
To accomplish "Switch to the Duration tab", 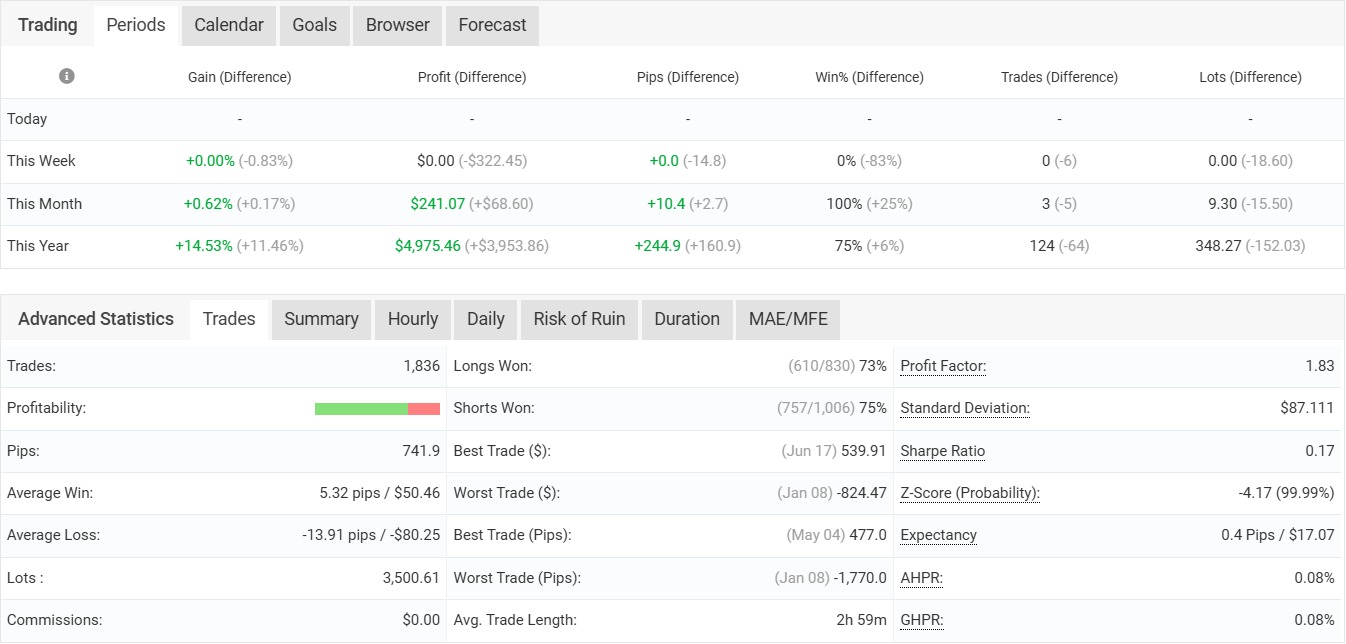I will point(687,319).
